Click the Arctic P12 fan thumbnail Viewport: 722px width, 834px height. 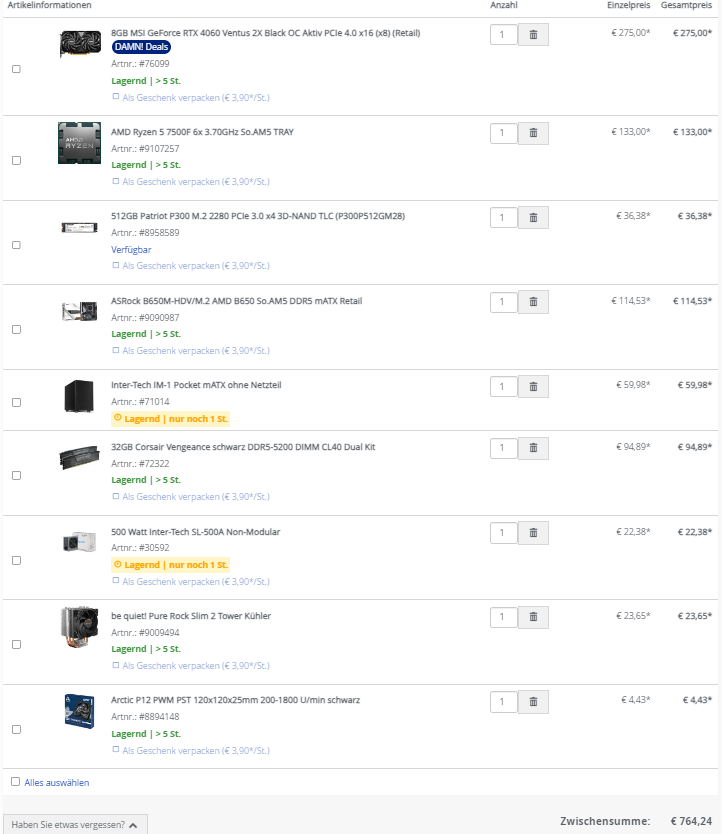pos(79,711)
